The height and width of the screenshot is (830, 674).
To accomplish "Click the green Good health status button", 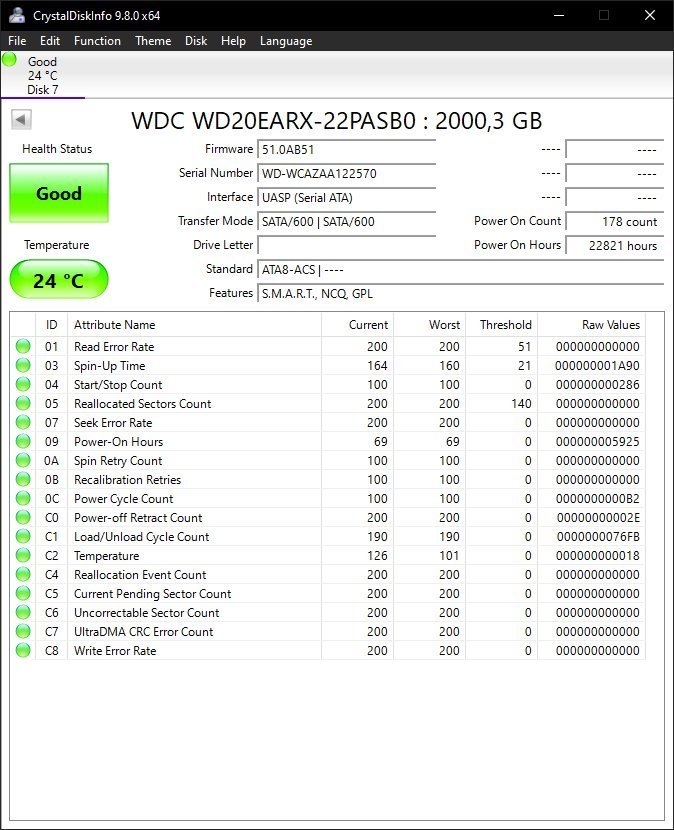I will (x=58, y=193).
